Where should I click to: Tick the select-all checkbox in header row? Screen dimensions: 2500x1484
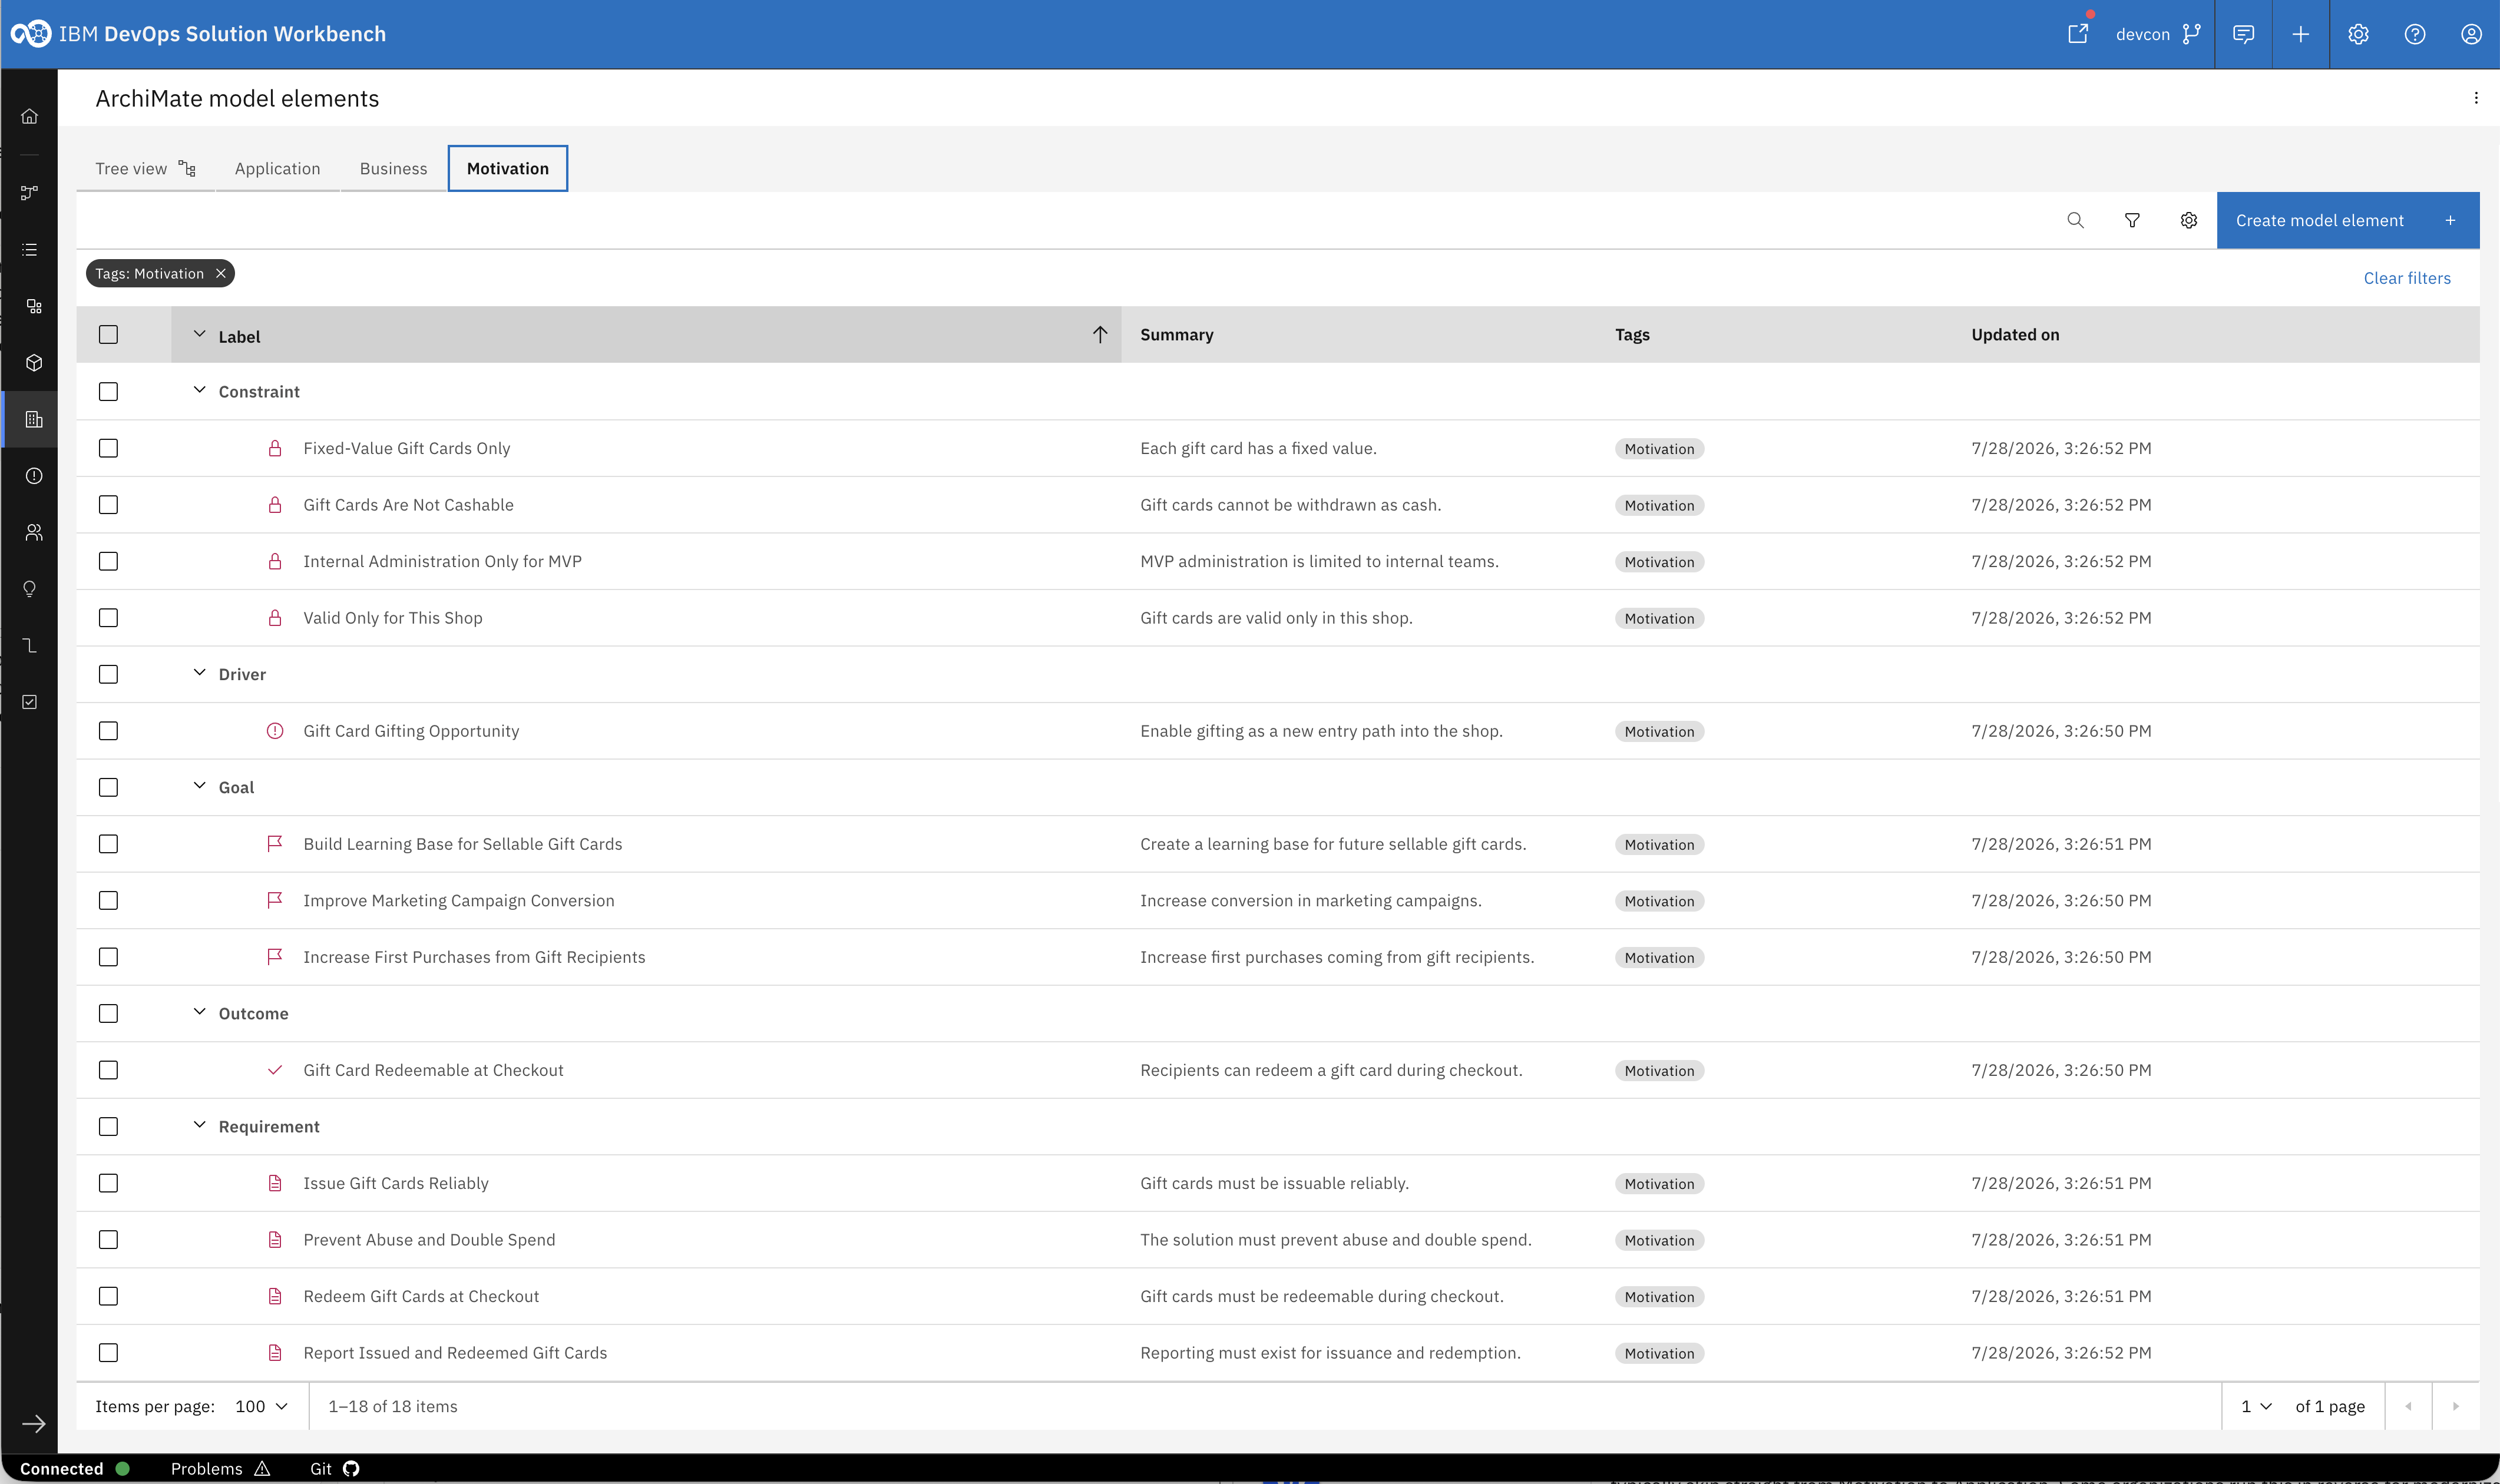[108, 335]
